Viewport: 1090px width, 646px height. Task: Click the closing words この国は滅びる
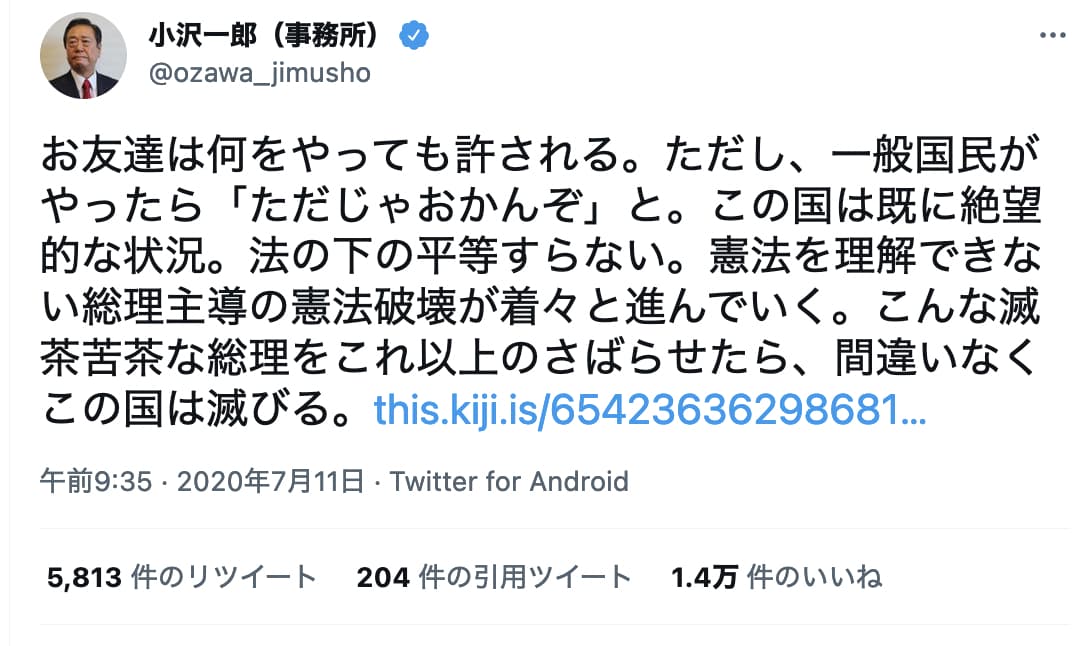coord(195,410)
